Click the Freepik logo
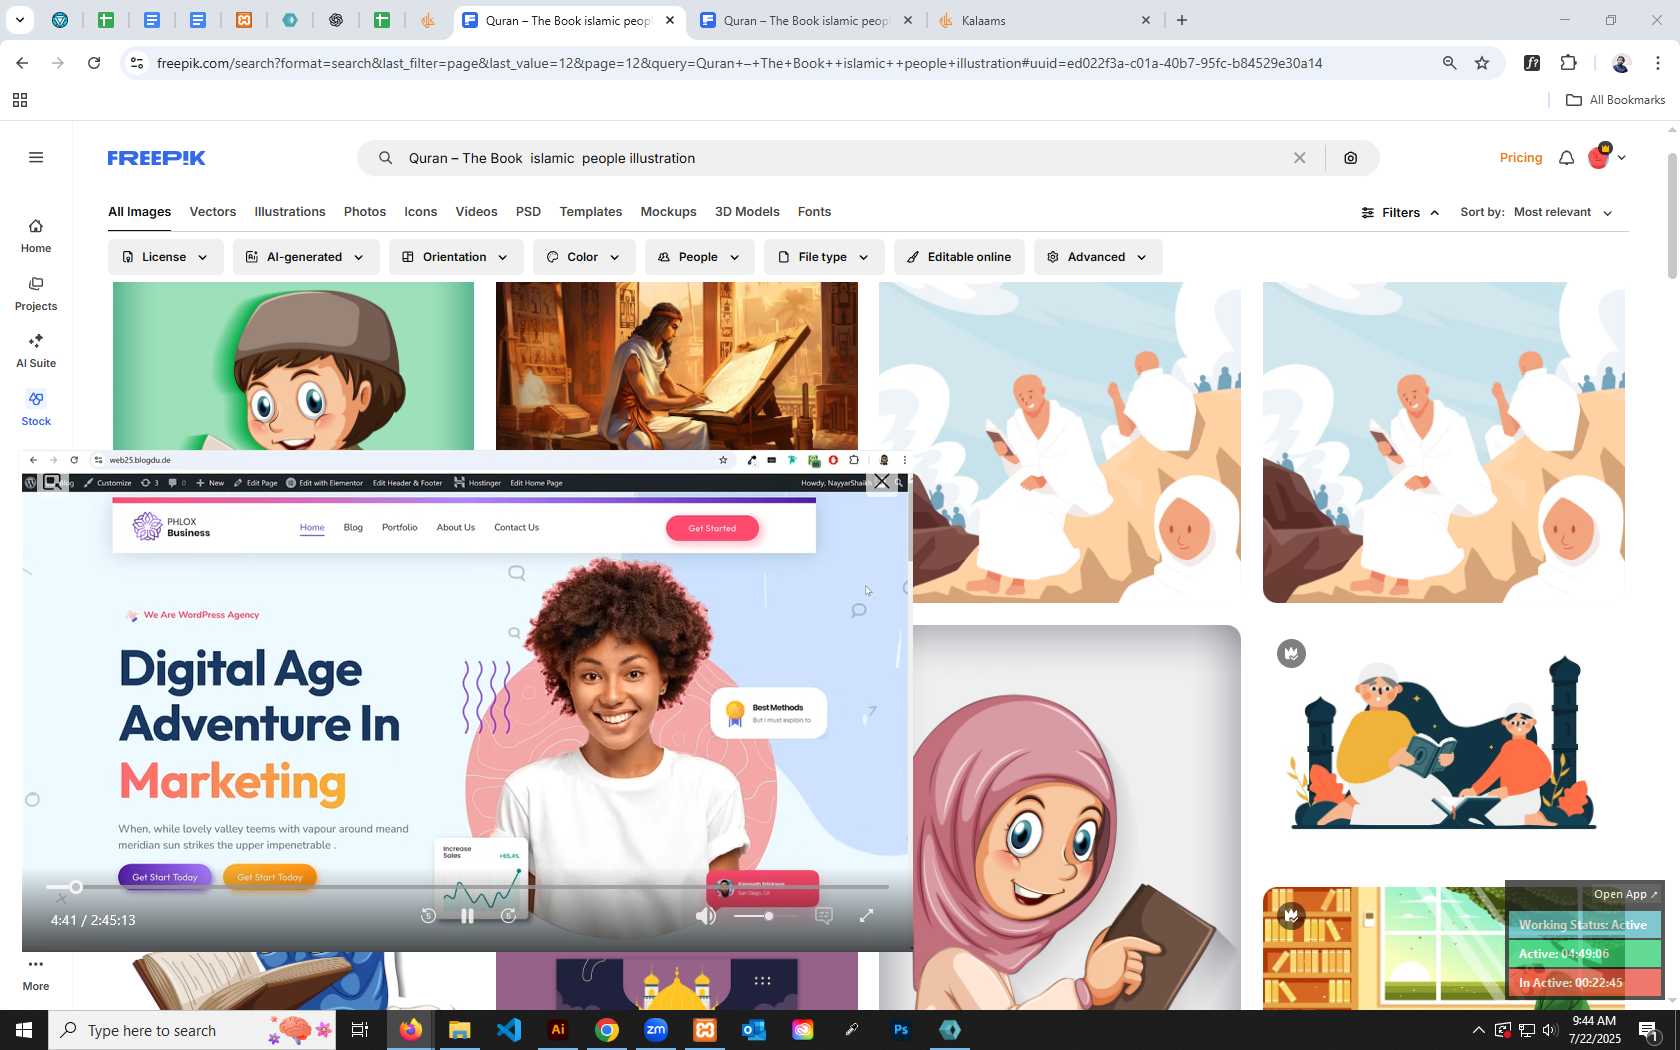 click(x=156, y=158)
